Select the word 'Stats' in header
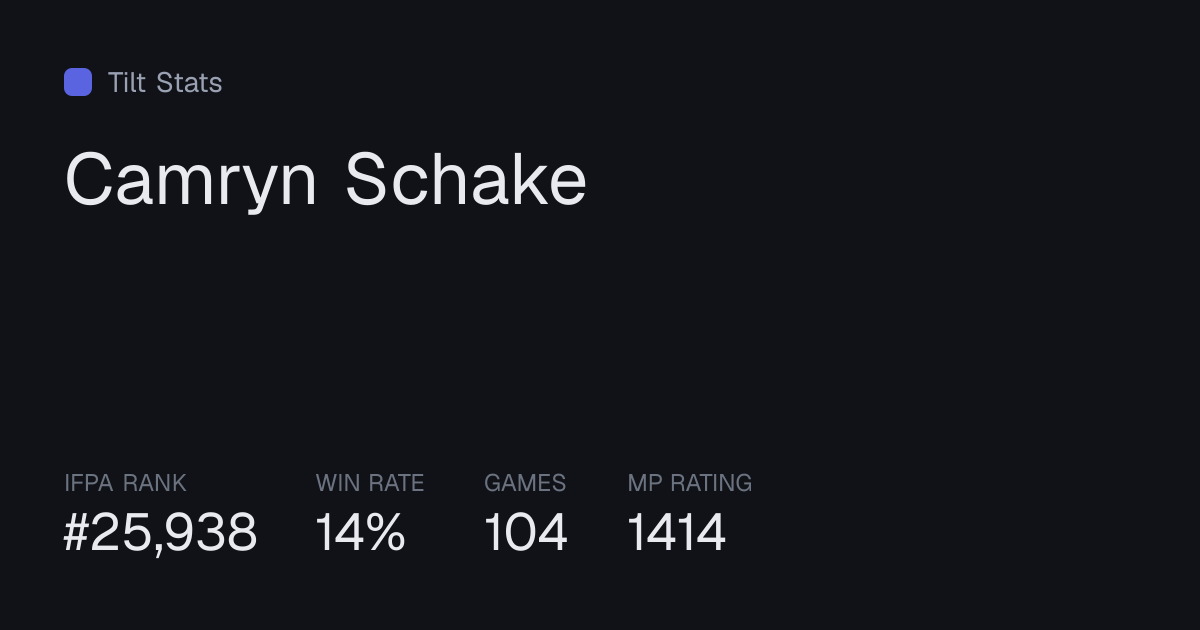 (189, 82)
